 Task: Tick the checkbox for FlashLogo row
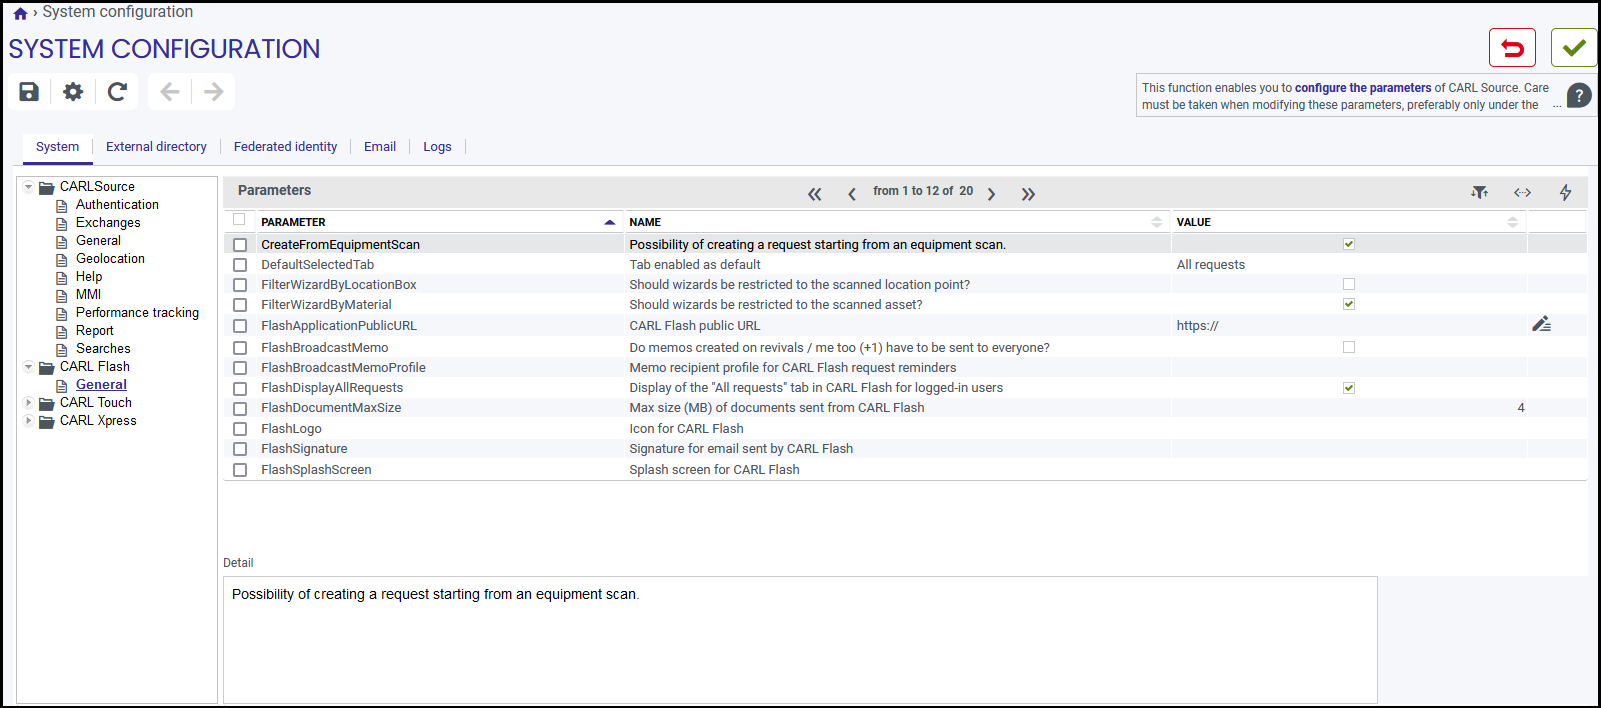[x=240, y=429]
